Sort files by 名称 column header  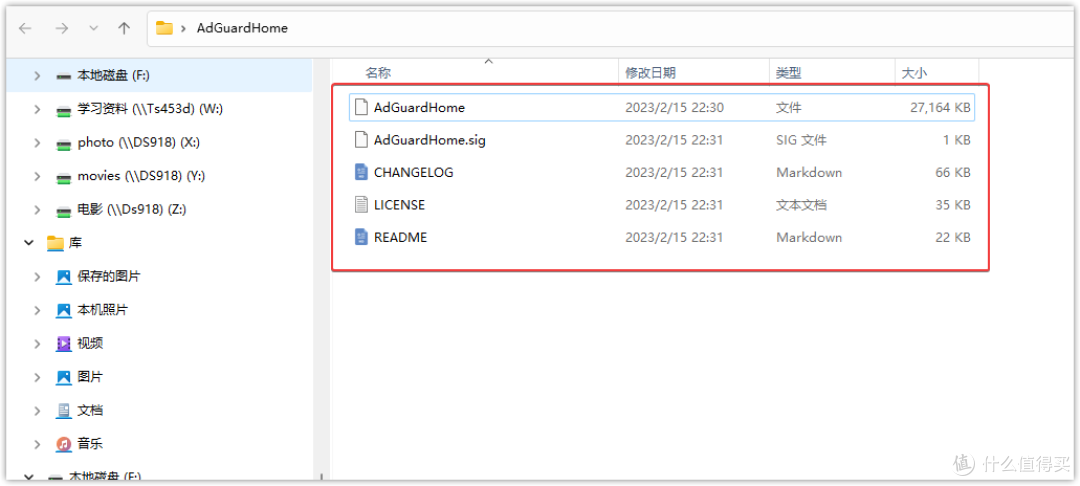pos(378,72)
